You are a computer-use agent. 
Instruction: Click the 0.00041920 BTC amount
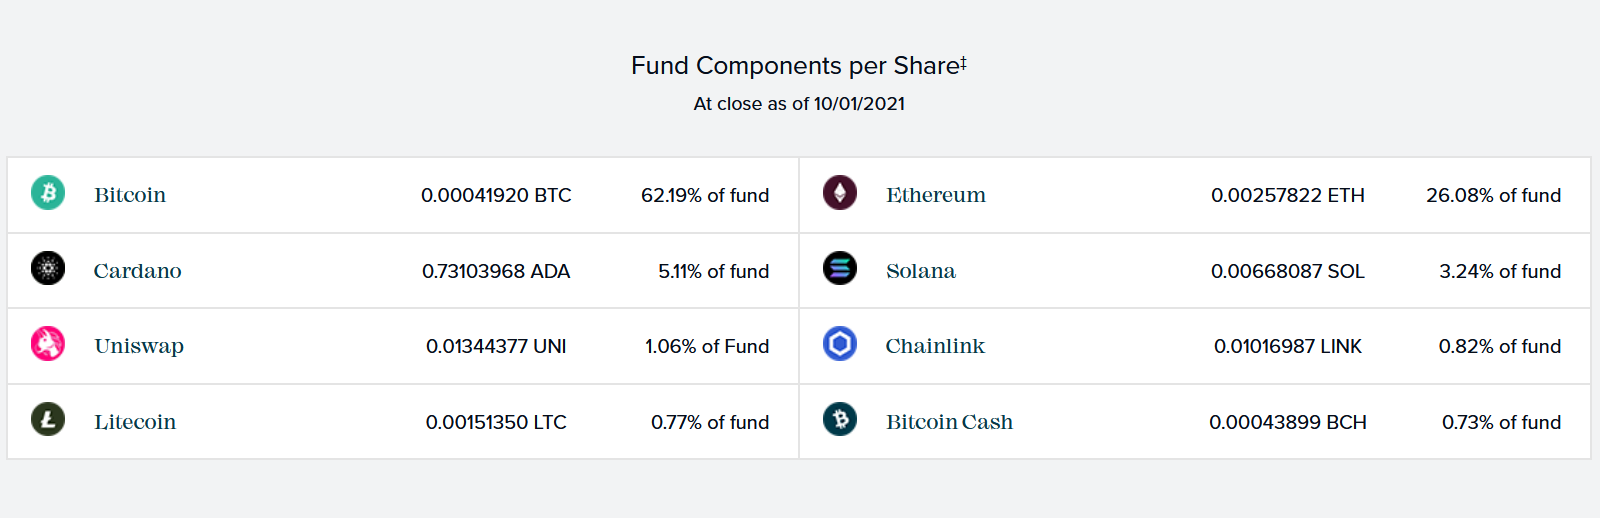(496, 195)
